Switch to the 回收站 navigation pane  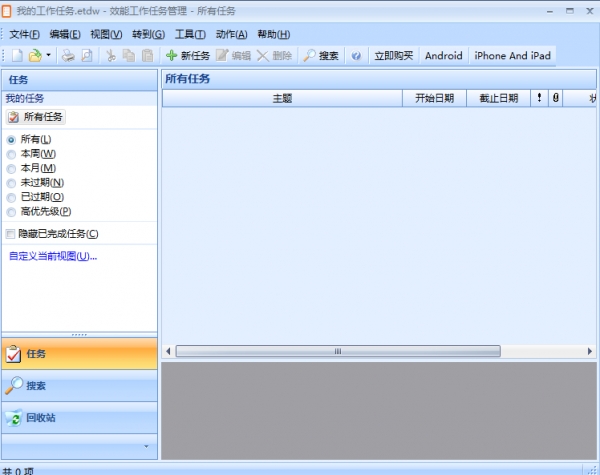point(80,418)
